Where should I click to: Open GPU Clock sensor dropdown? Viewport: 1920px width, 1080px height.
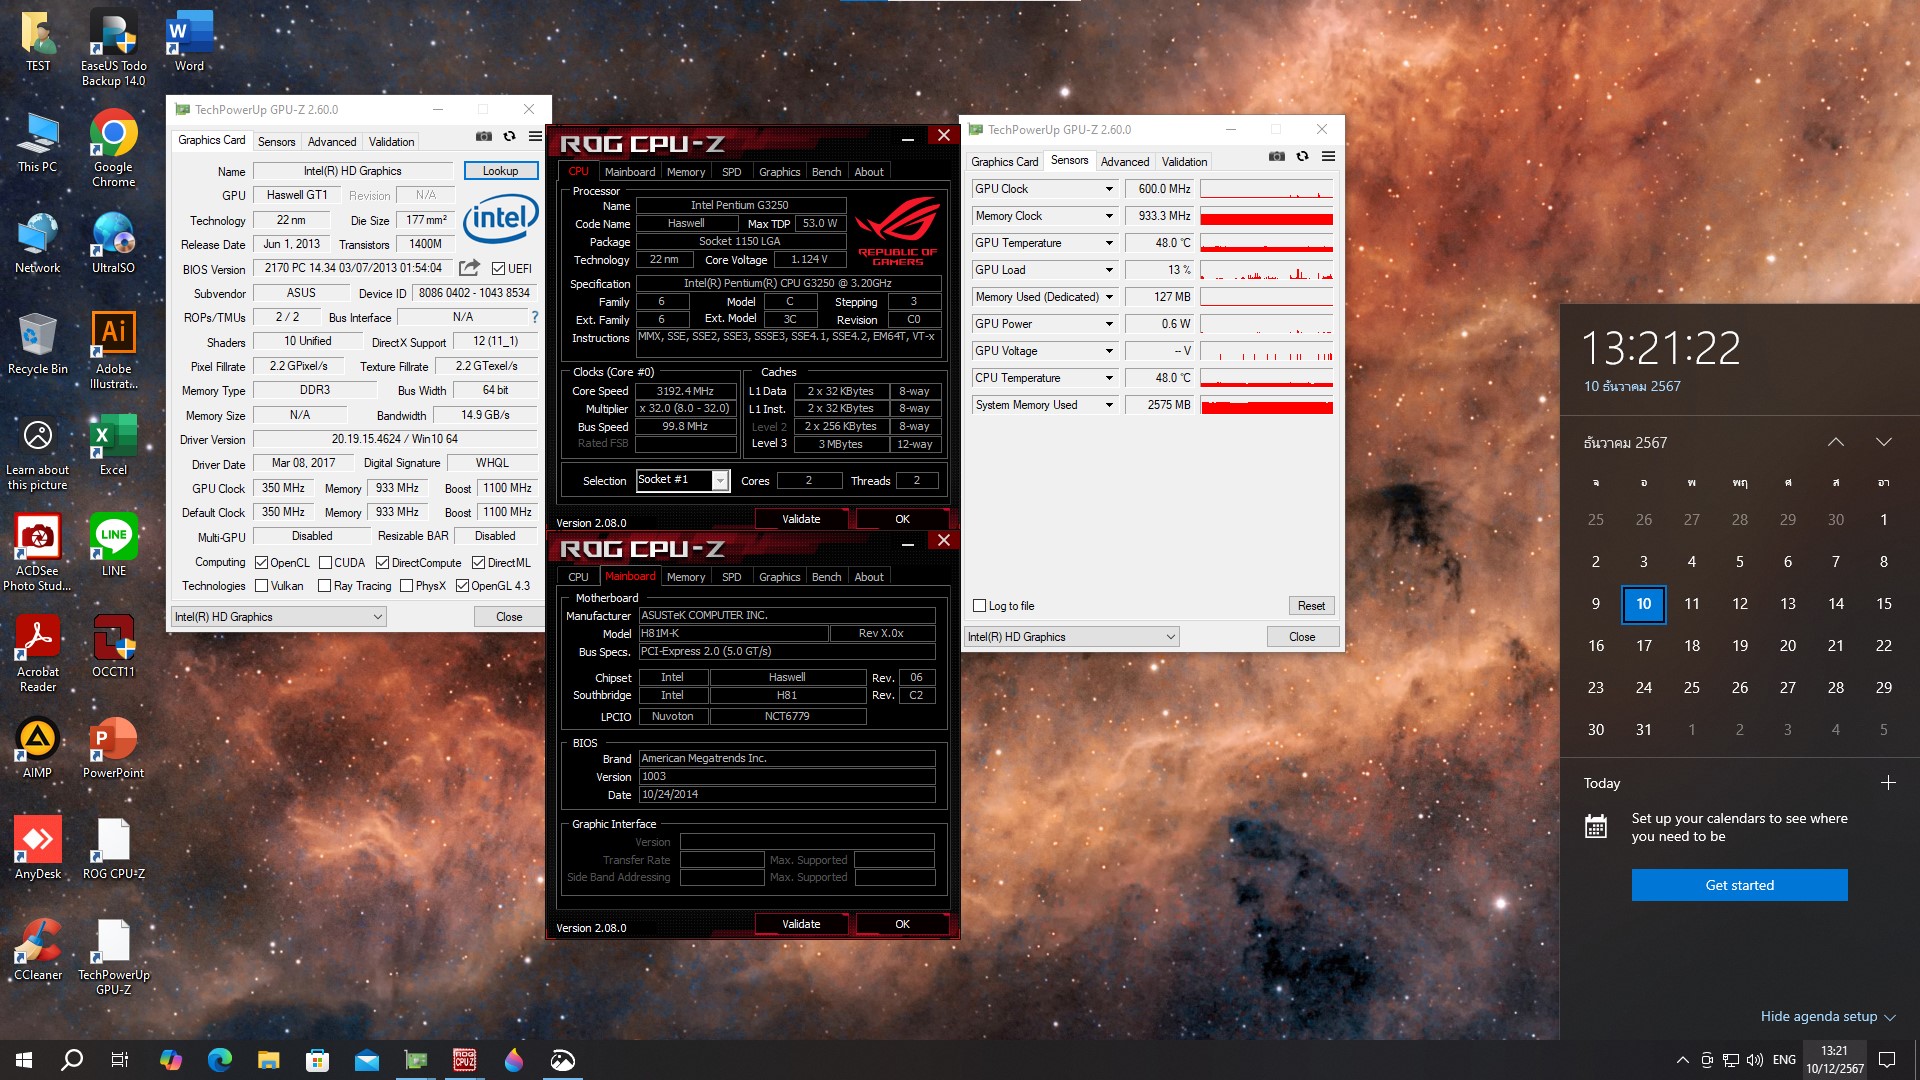(1108, 189)
